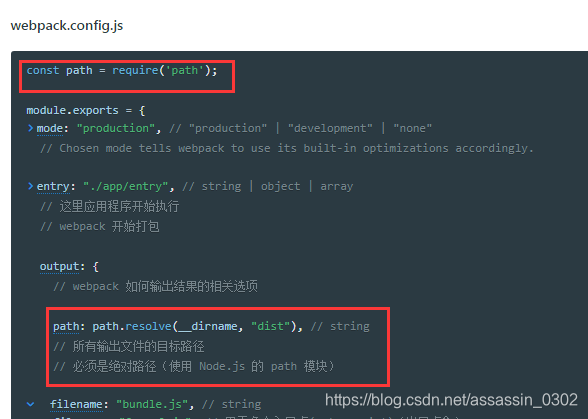This screenshot has height=419, width=588.
Task: Select the path.resolve(__dirname, "dist") expression
Action: coord(194,326)
